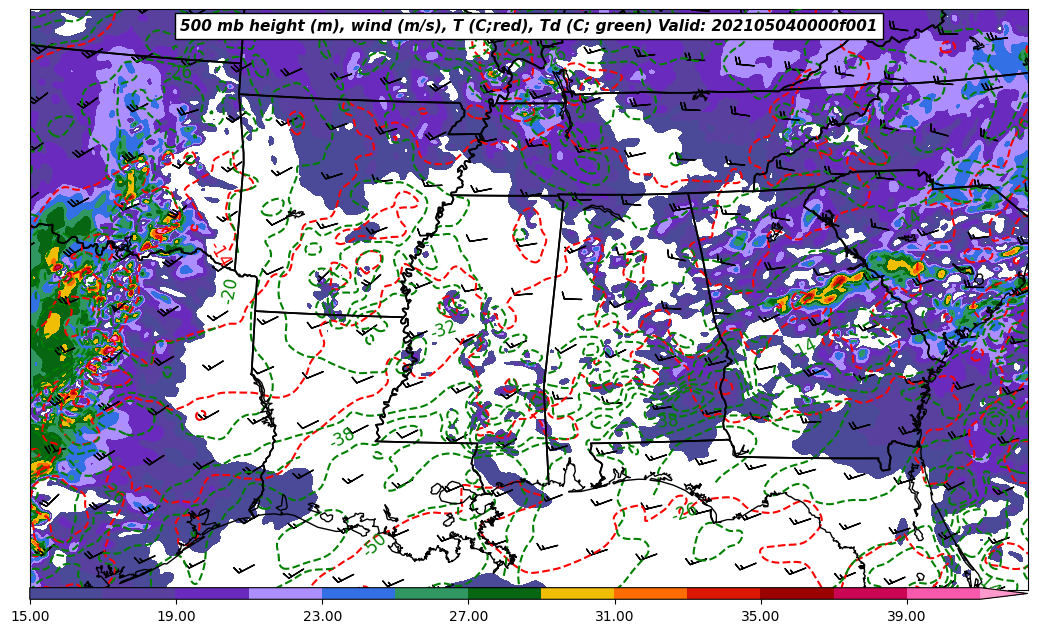
Task: Click the 15.00 colorbar tick label
Action: [30, 616]
